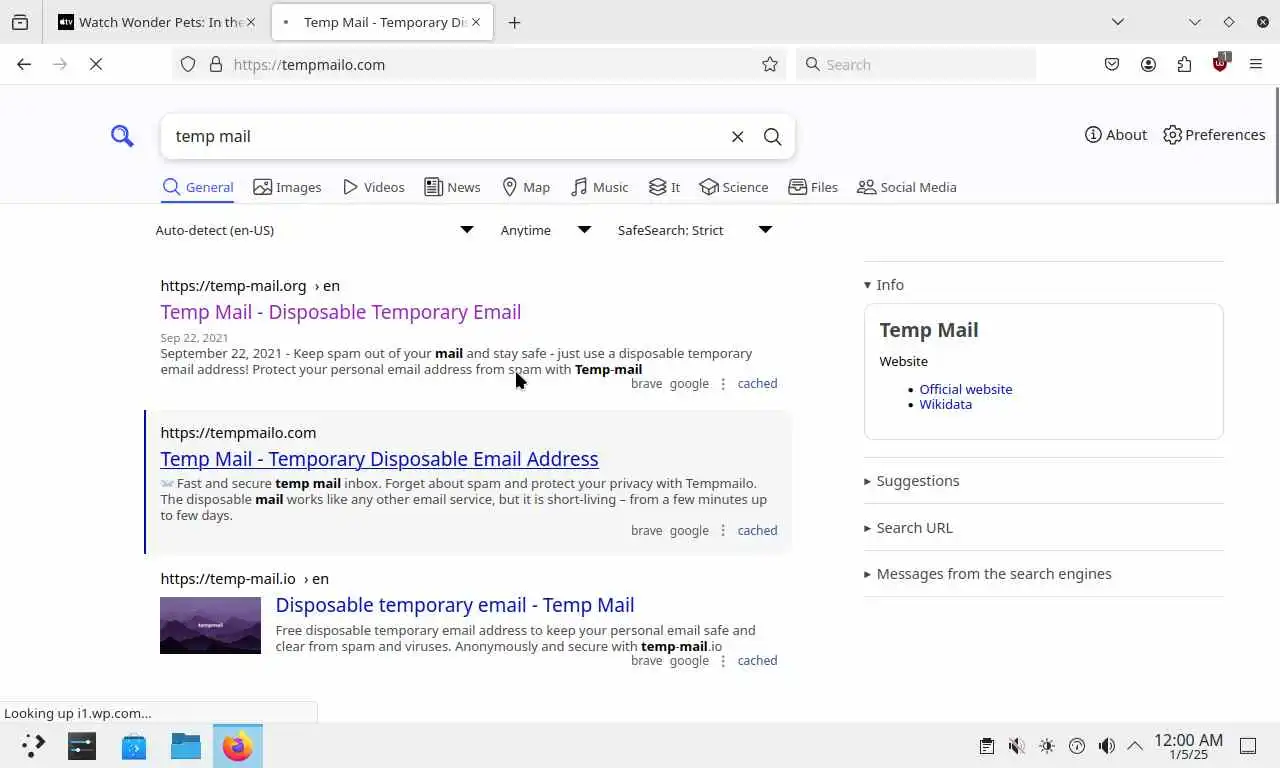Open three-dot menu on tempmailo.com result
Image resolution: width=1280 pixels, height=768 pixels.
pos(723,531)
